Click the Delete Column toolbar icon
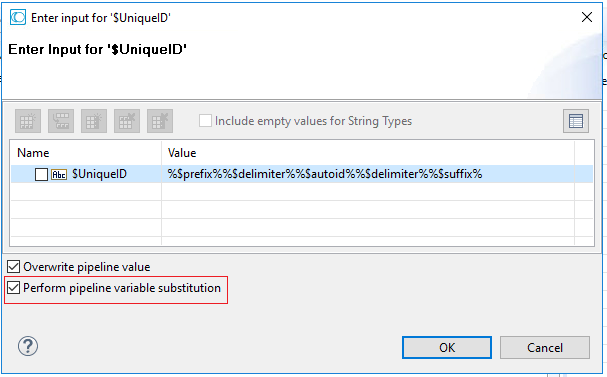This screenshot has width=607, height=377. [x=160, y=121]
